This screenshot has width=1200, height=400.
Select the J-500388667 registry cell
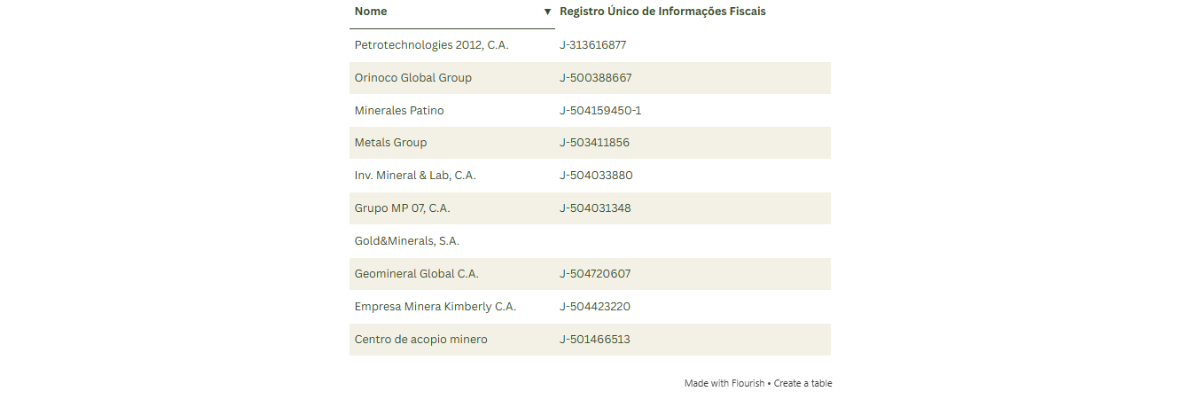pos(596,78)
